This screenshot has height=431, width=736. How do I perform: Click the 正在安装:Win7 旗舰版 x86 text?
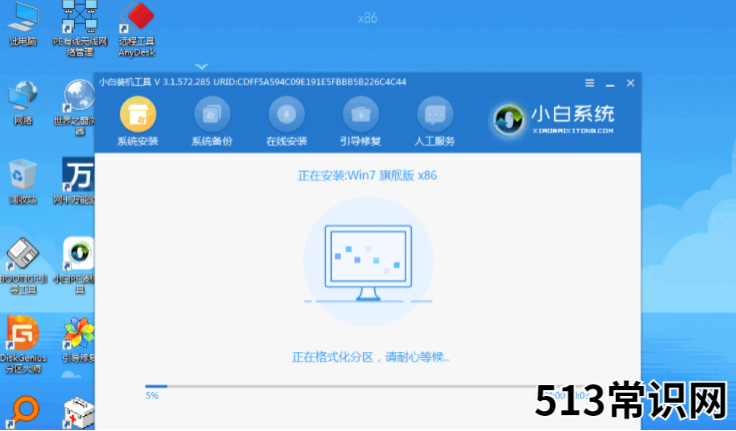[x=368, y=176]
